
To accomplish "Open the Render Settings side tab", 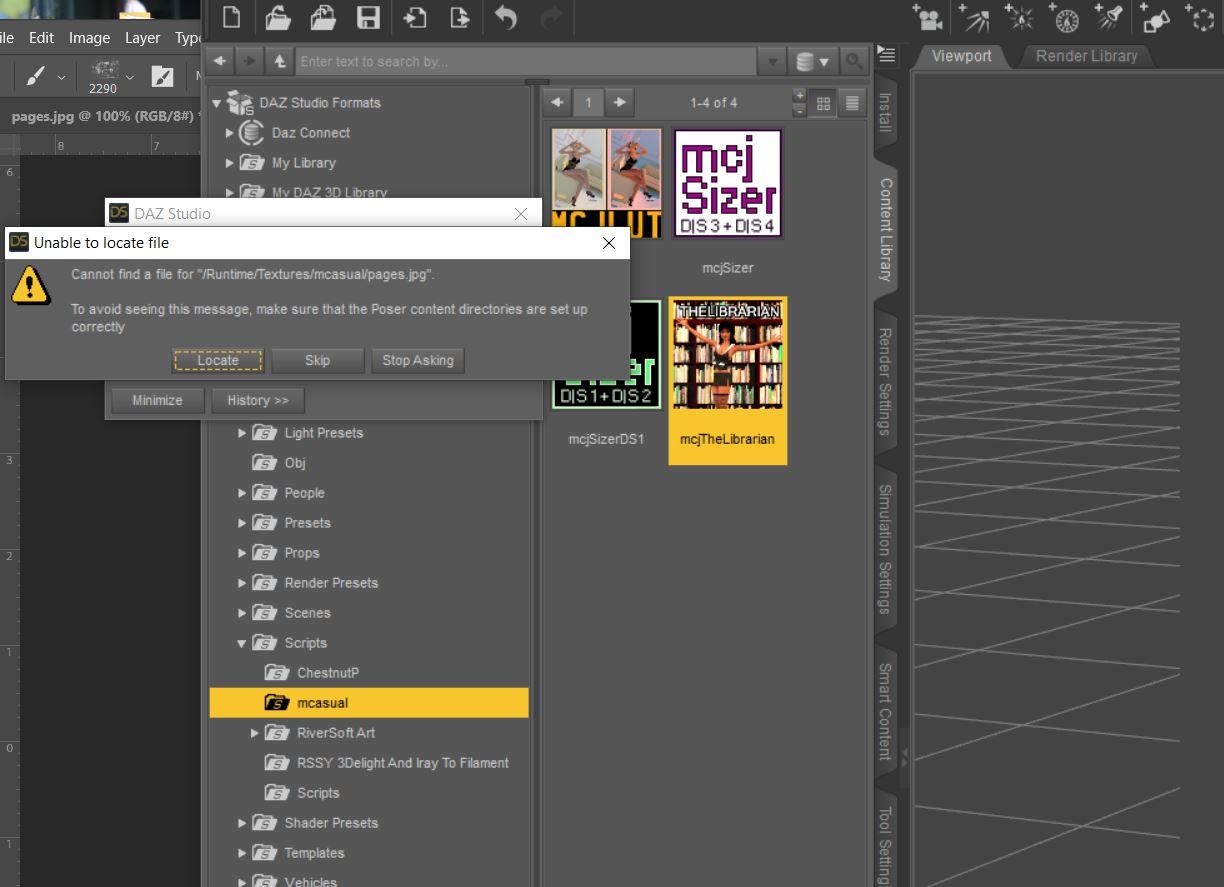I will tap(885, 381).
